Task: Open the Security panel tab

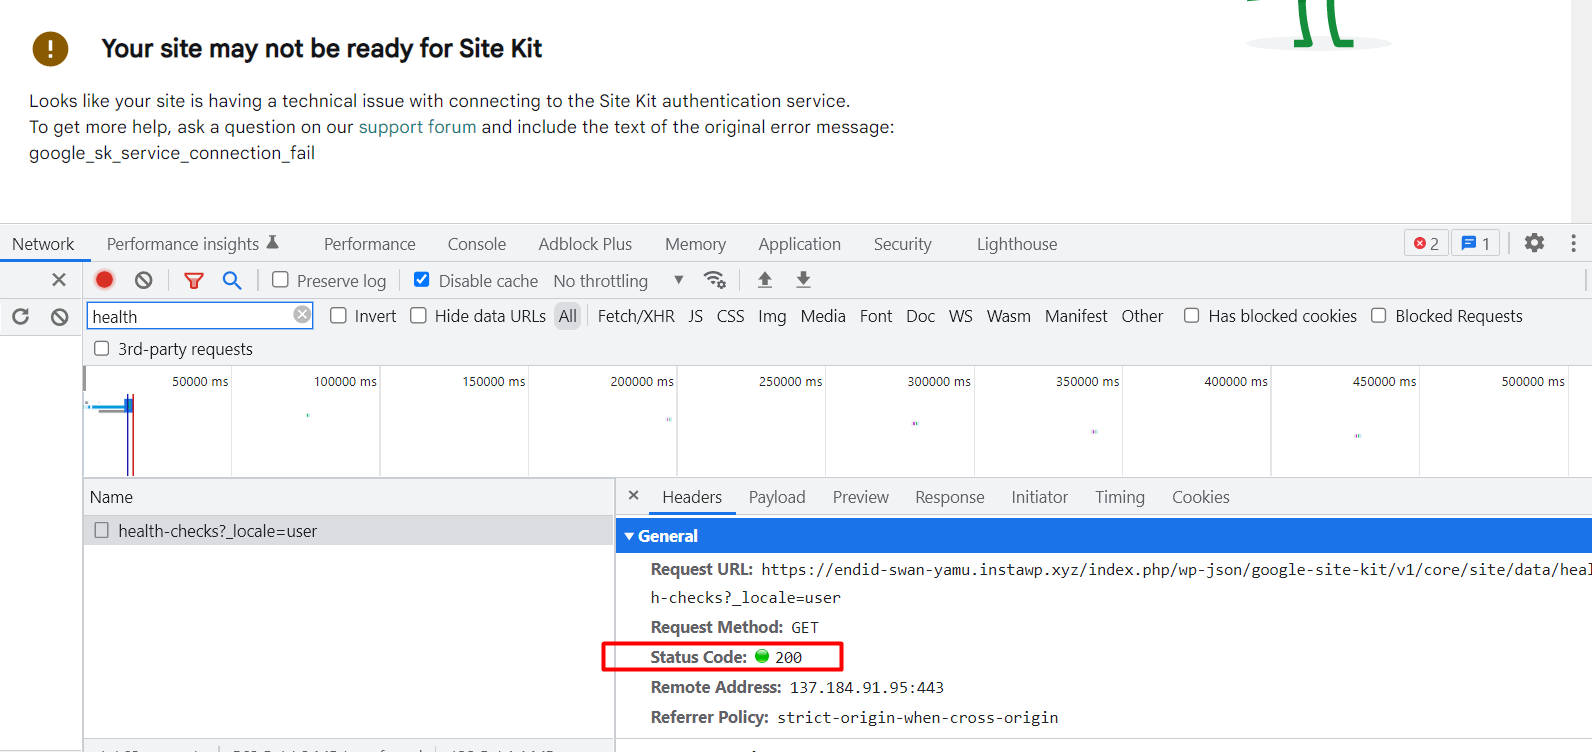Action: click(903, 244)
